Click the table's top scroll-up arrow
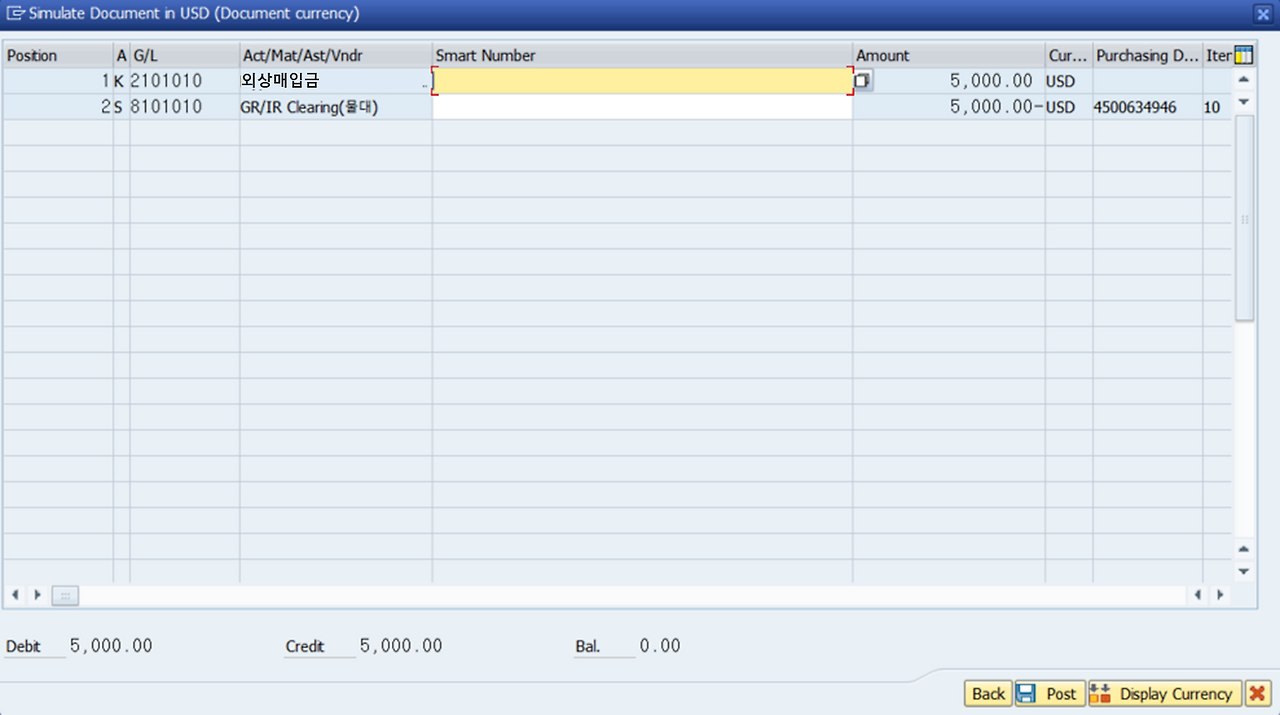Screen dimensions: 1280x715 point(1244,80)
